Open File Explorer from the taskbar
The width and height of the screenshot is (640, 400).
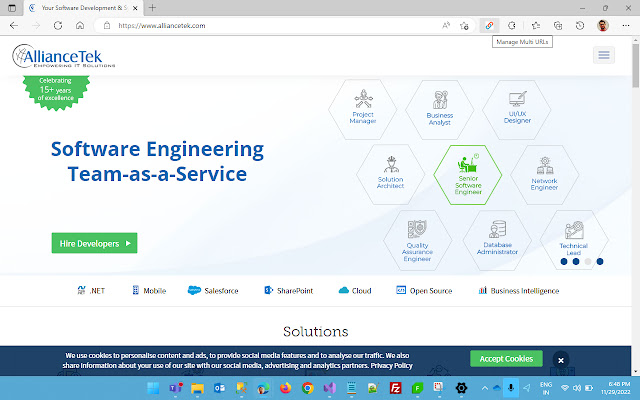(198, 388)
